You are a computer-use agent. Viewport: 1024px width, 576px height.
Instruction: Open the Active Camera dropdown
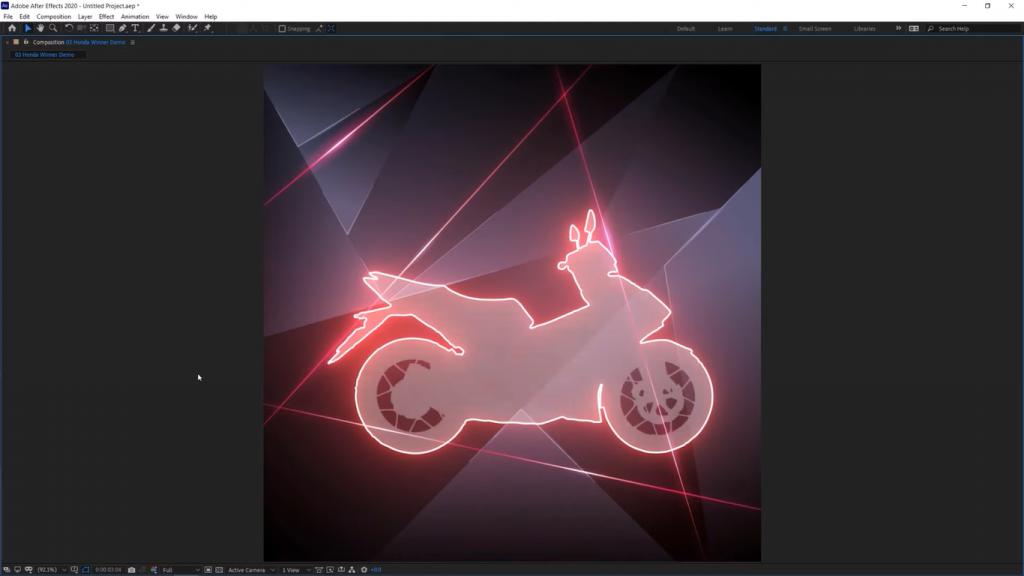[250, 570]
